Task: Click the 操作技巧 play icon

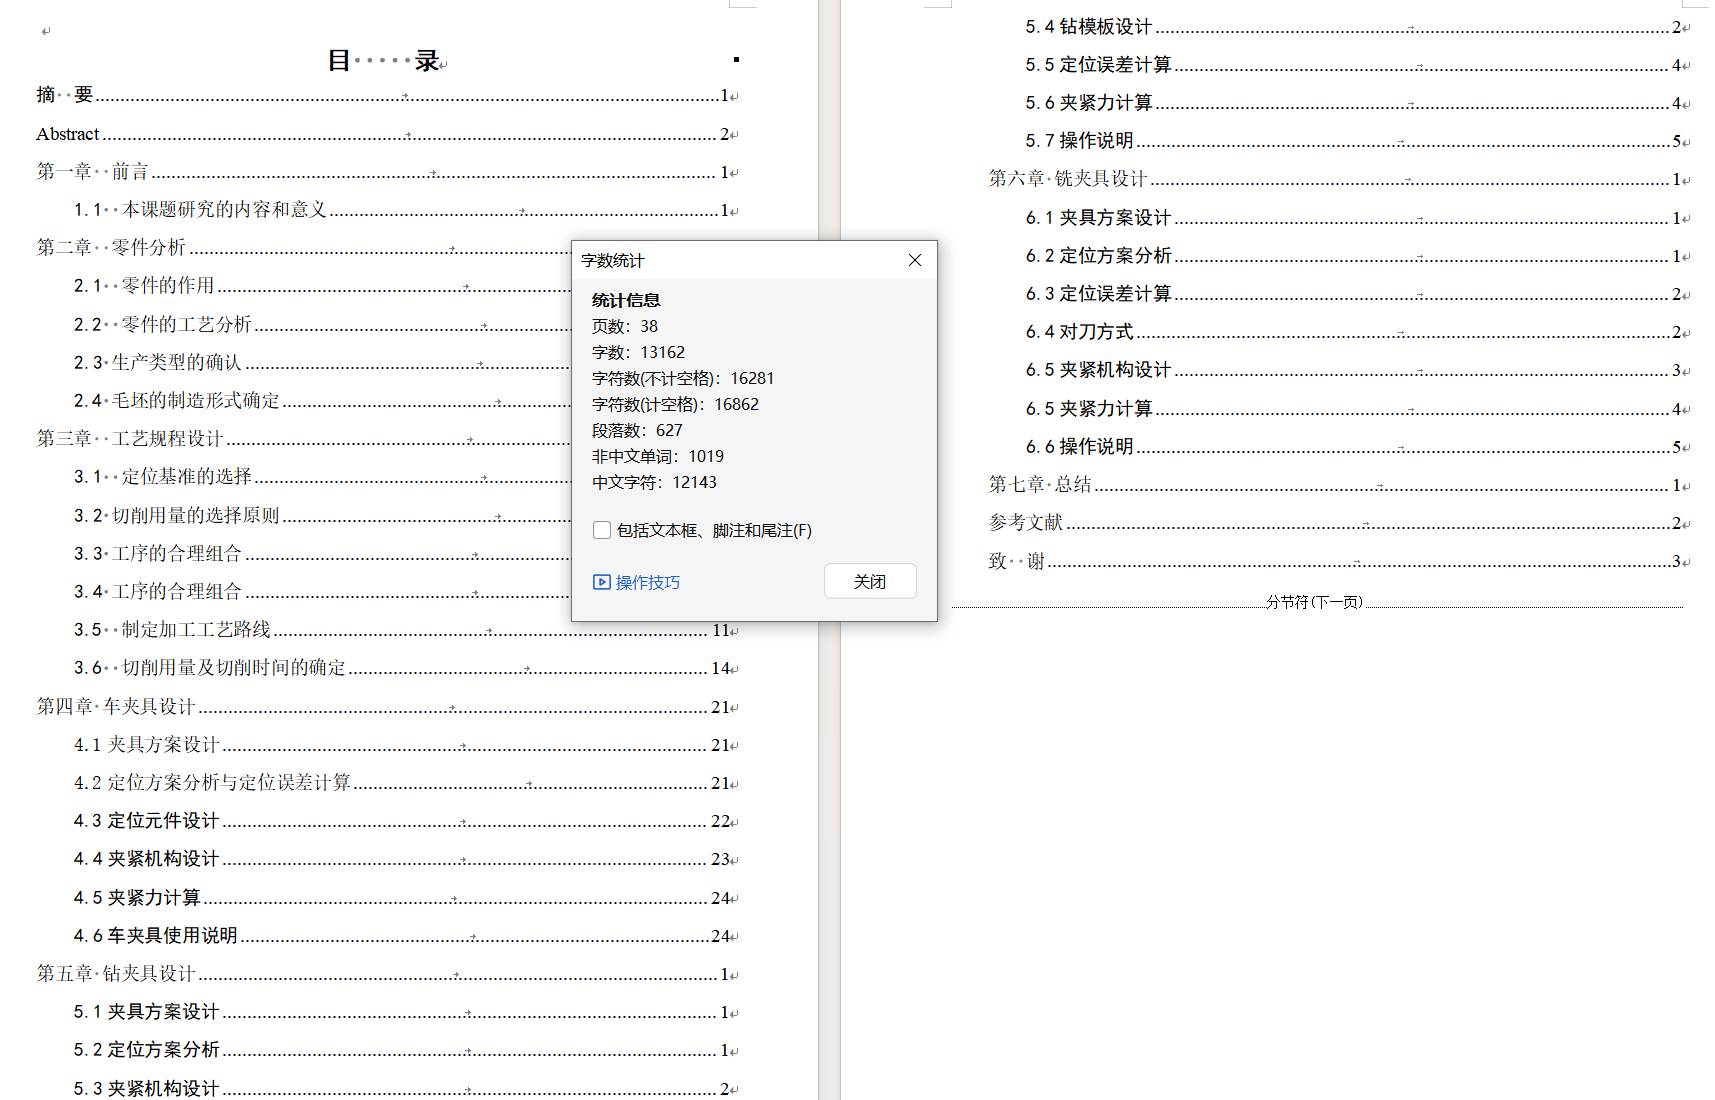Action: click(601, 582)
